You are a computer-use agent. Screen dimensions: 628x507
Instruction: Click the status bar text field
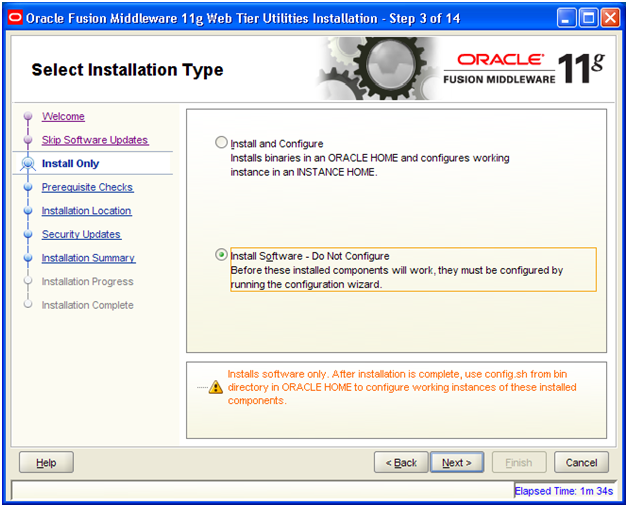point(263,490)
